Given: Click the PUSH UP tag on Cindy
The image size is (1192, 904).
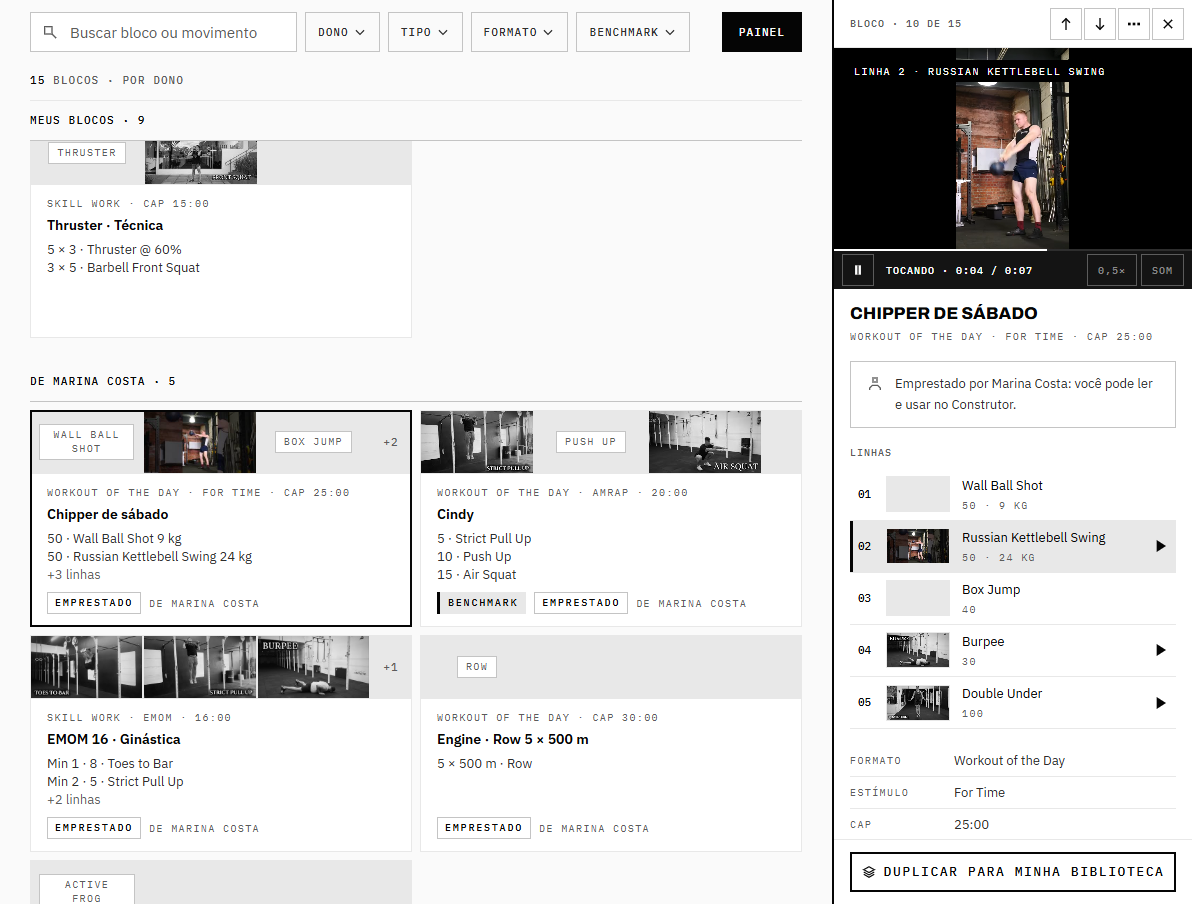Looking at the screenshot, I should tap(591, 442).
